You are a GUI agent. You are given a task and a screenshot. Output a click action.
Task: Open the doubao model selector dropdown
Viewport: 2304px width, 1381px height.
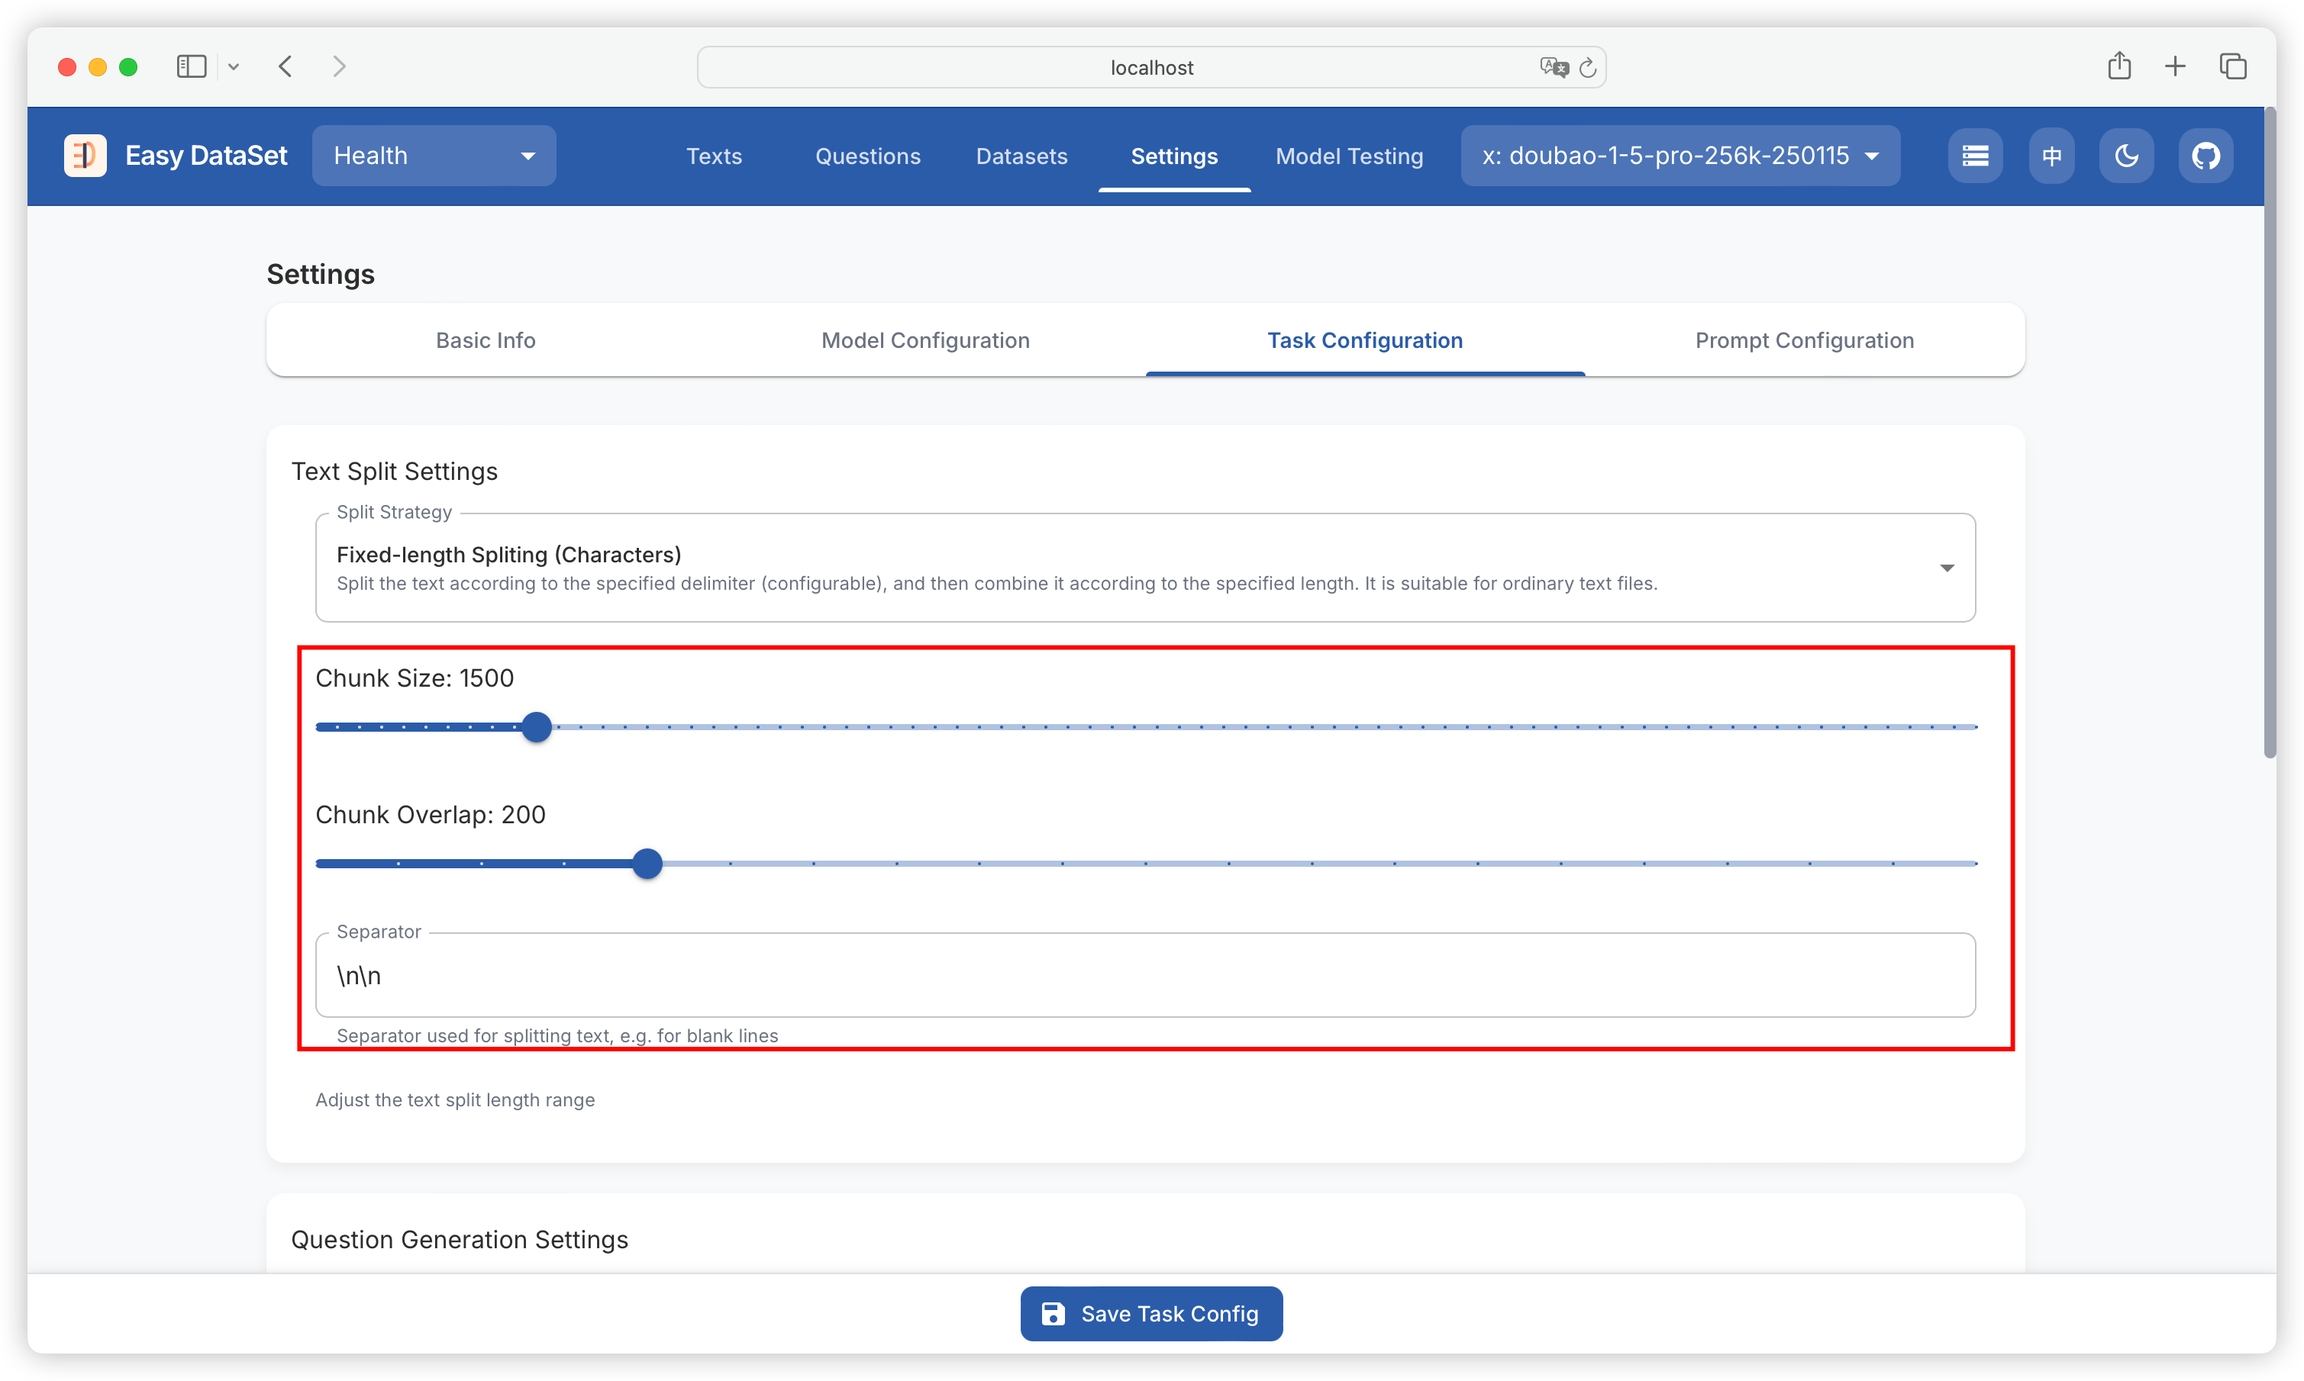[1680, 156]
